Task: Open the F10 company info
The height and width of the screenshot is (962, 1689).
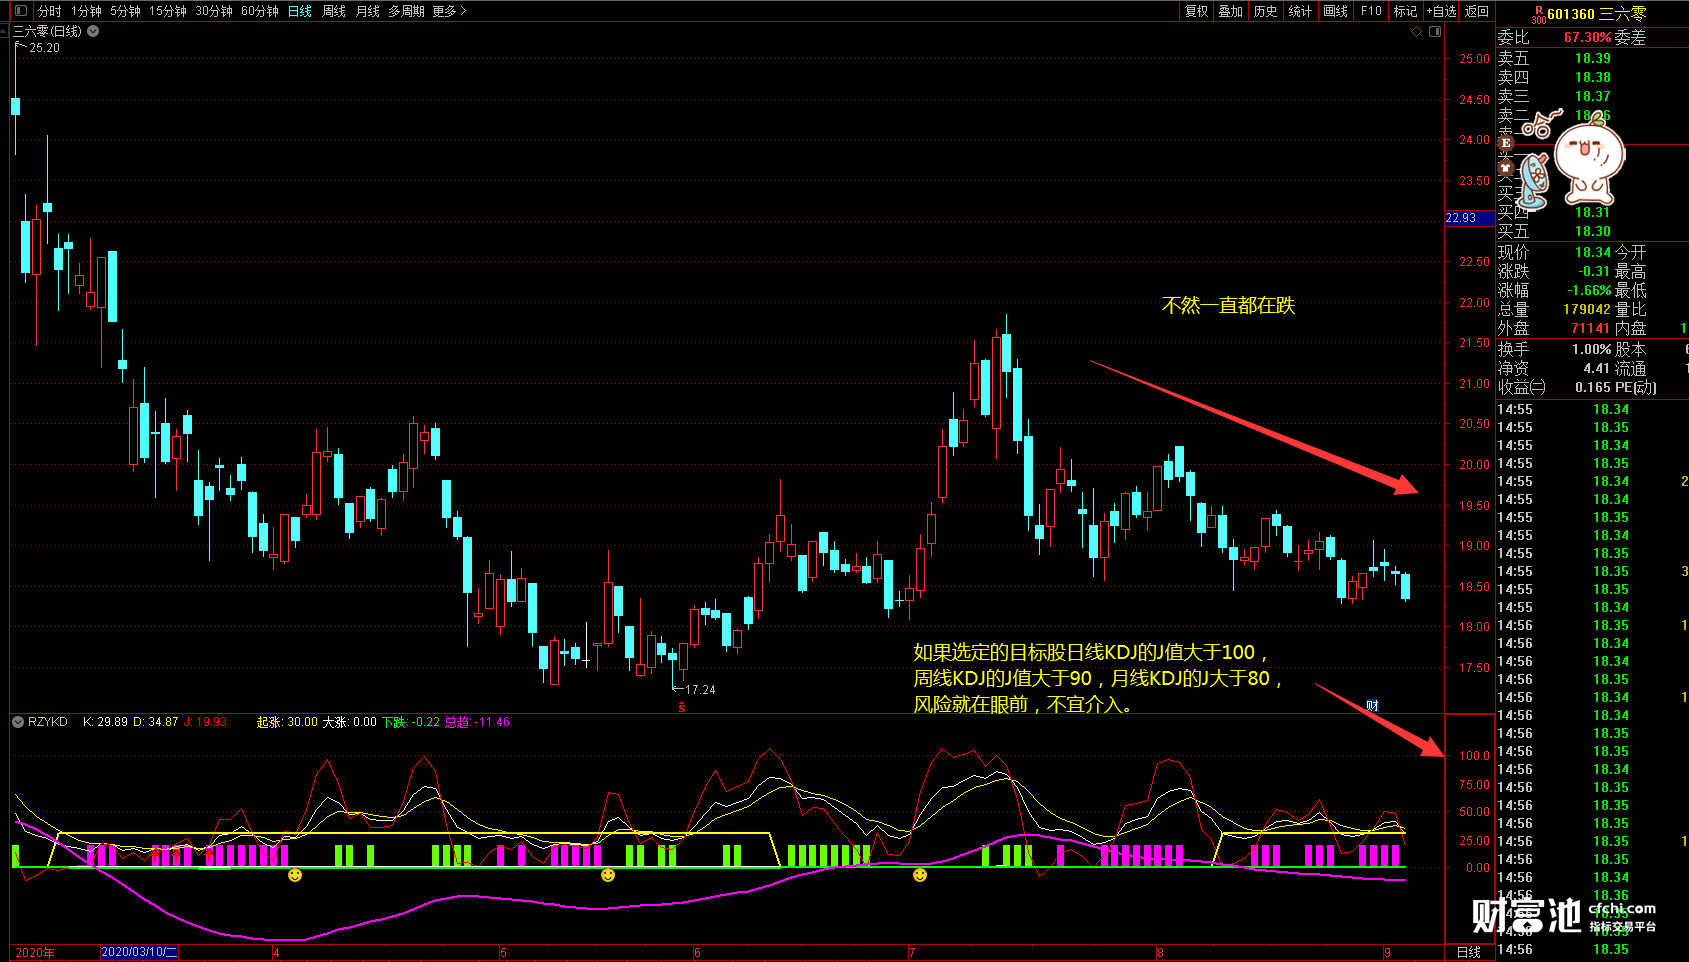Action: (x=1371, y=11)
